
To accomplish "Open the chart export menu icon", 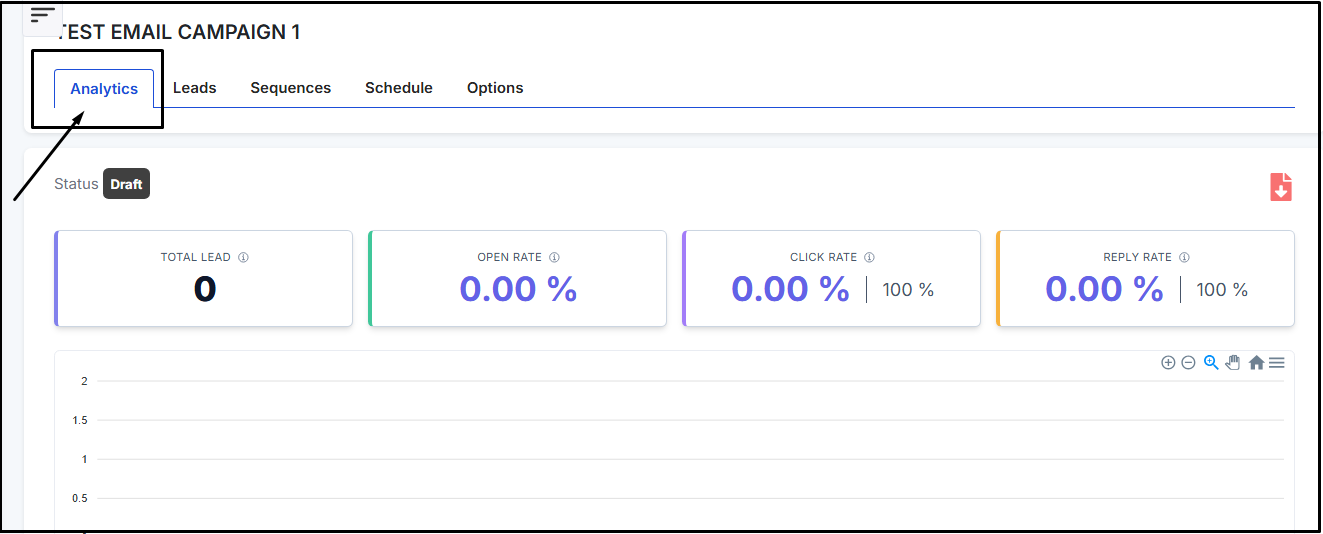I will tap(1277, 363).
